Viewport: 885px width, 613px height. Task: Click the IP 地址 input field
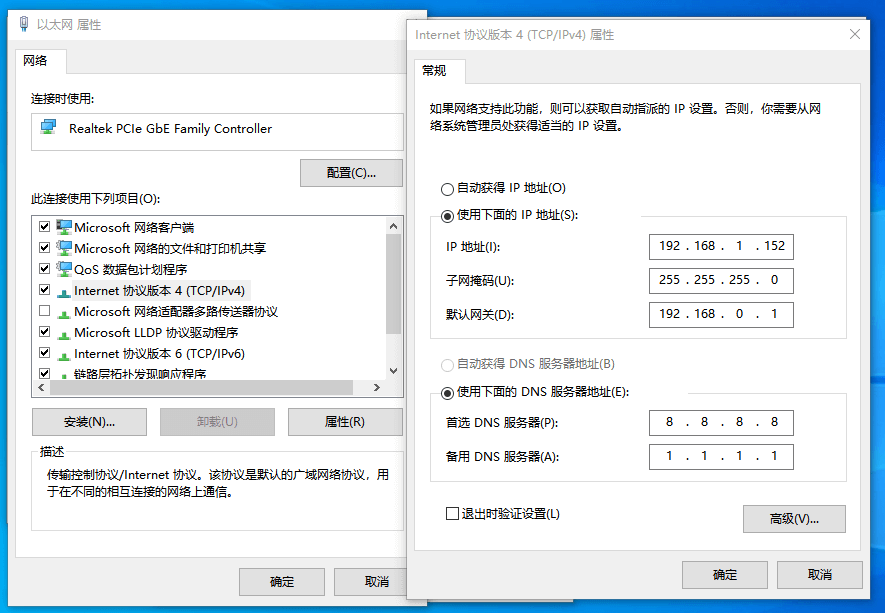click(720, 247)
